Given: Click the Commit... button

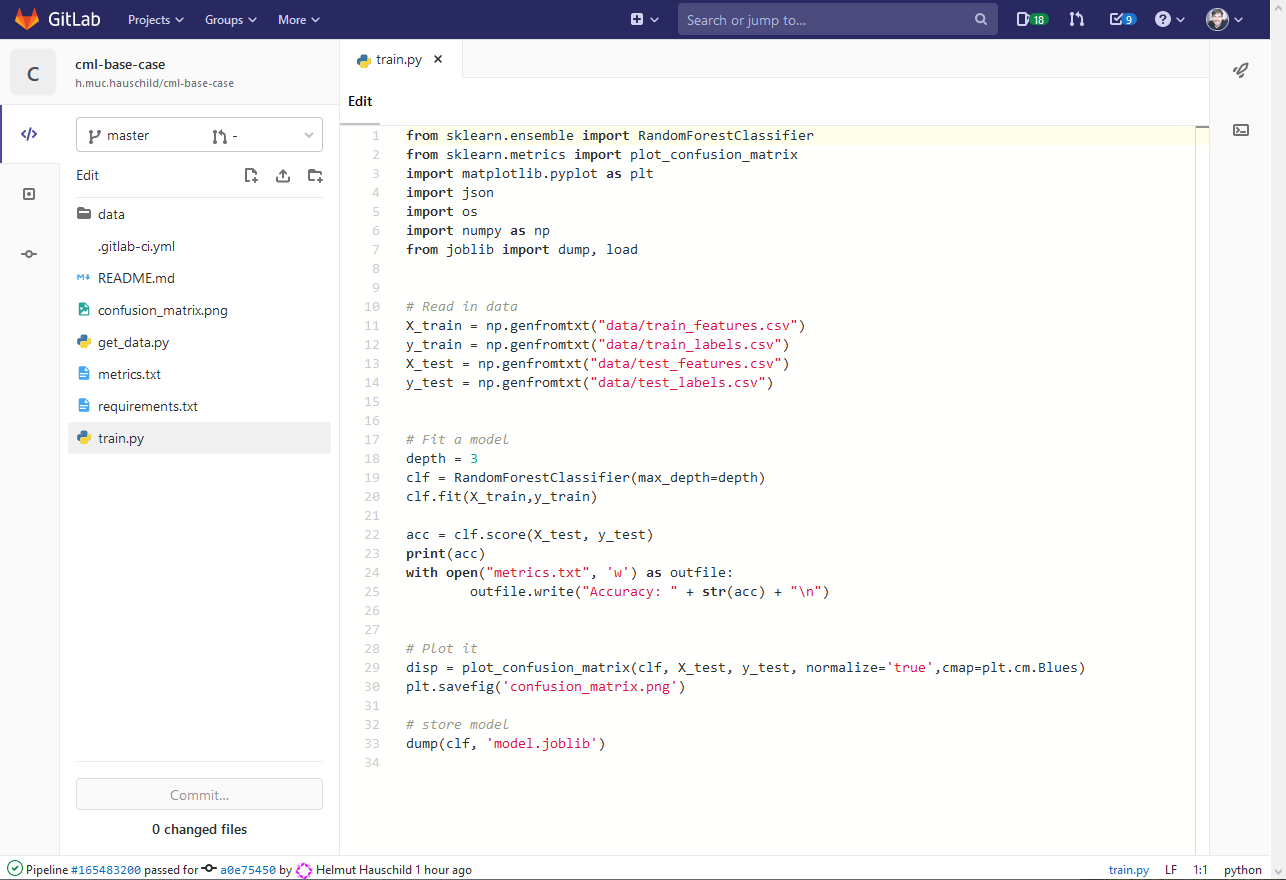Looking at the screenshot, I should pos(199,794).
